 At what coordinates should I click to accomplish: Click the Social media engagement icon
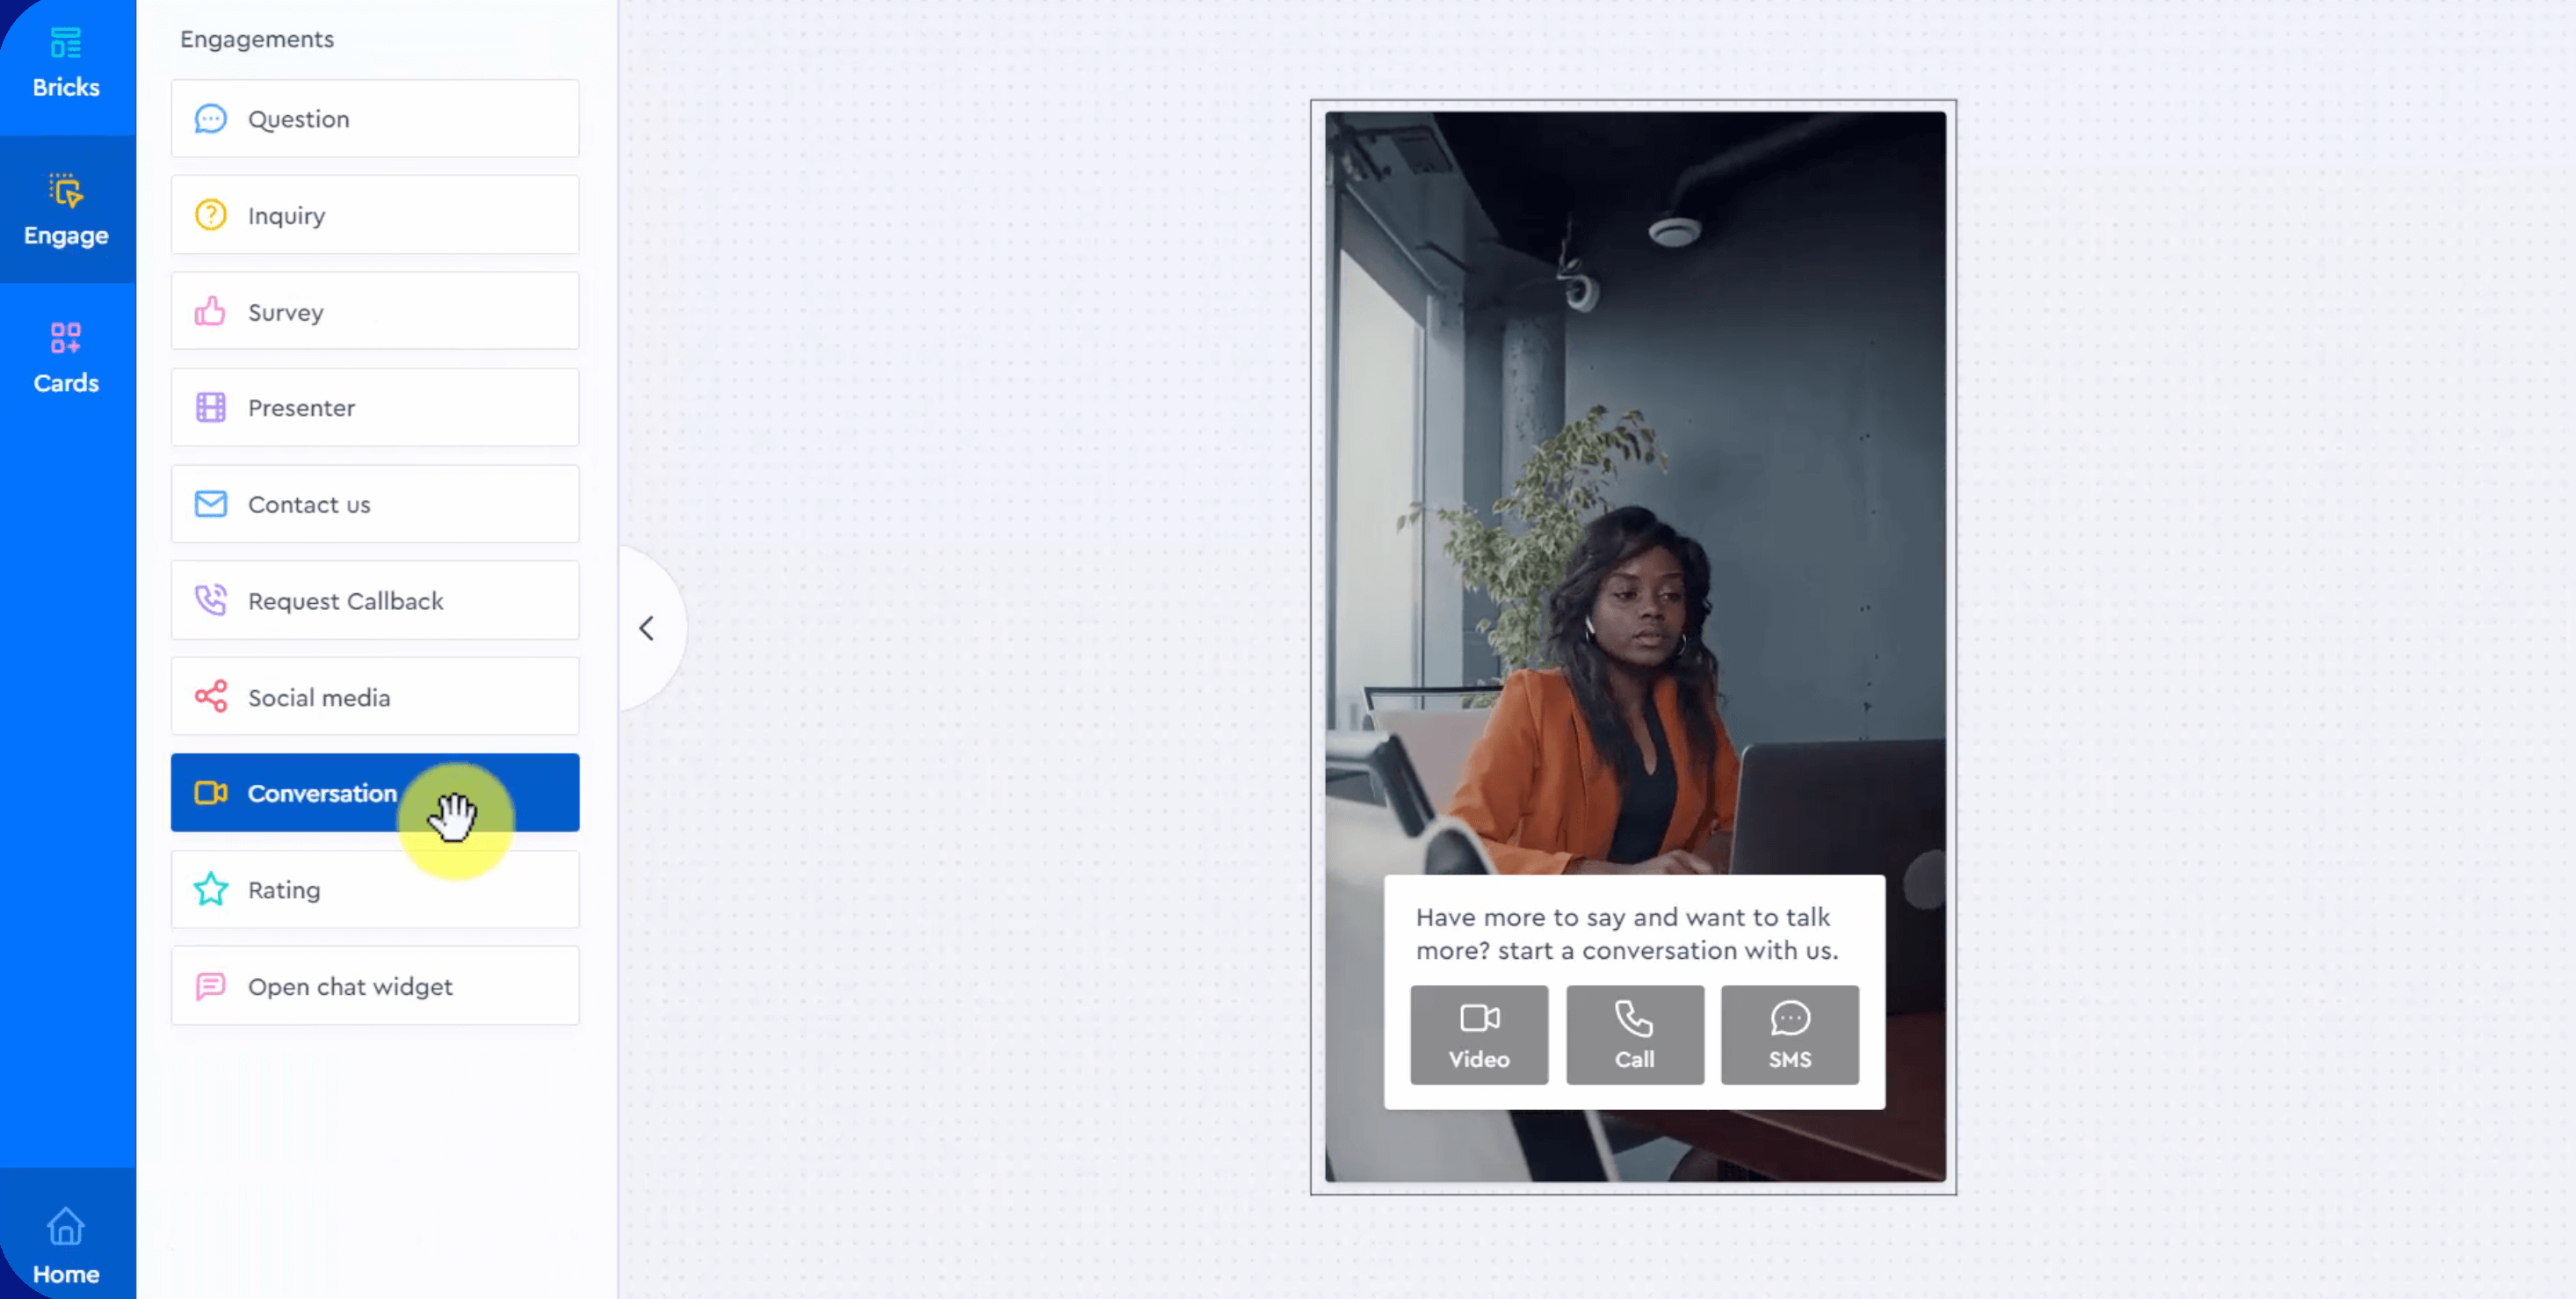pyautogui.click(x=210, y=696)
